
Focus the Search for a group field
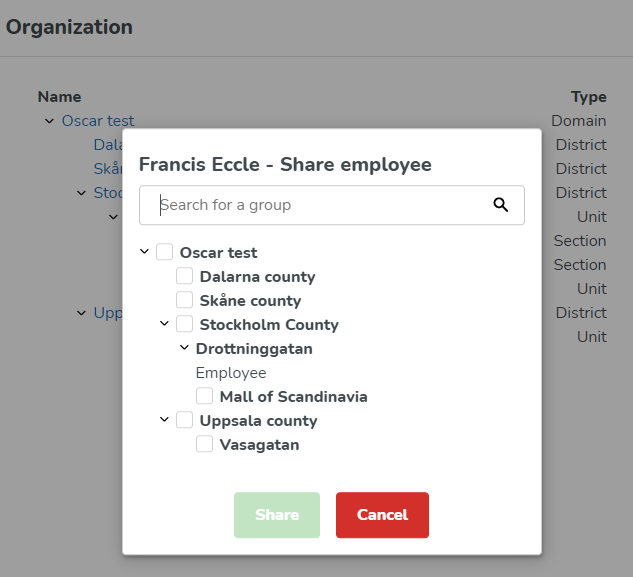[320, 205]
